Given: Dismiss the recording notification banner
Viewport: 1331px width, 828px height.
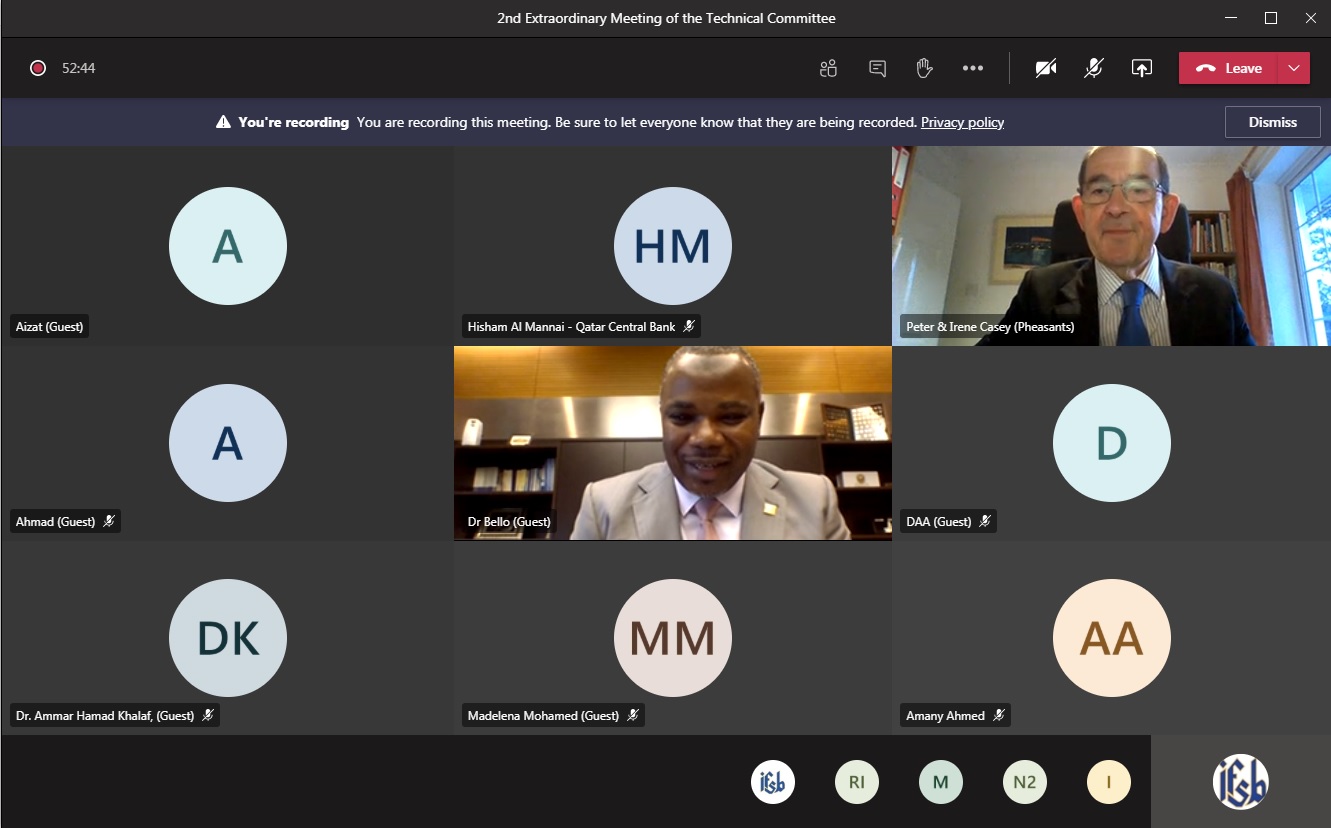Looking at the screenshot, I should 1272,122.
